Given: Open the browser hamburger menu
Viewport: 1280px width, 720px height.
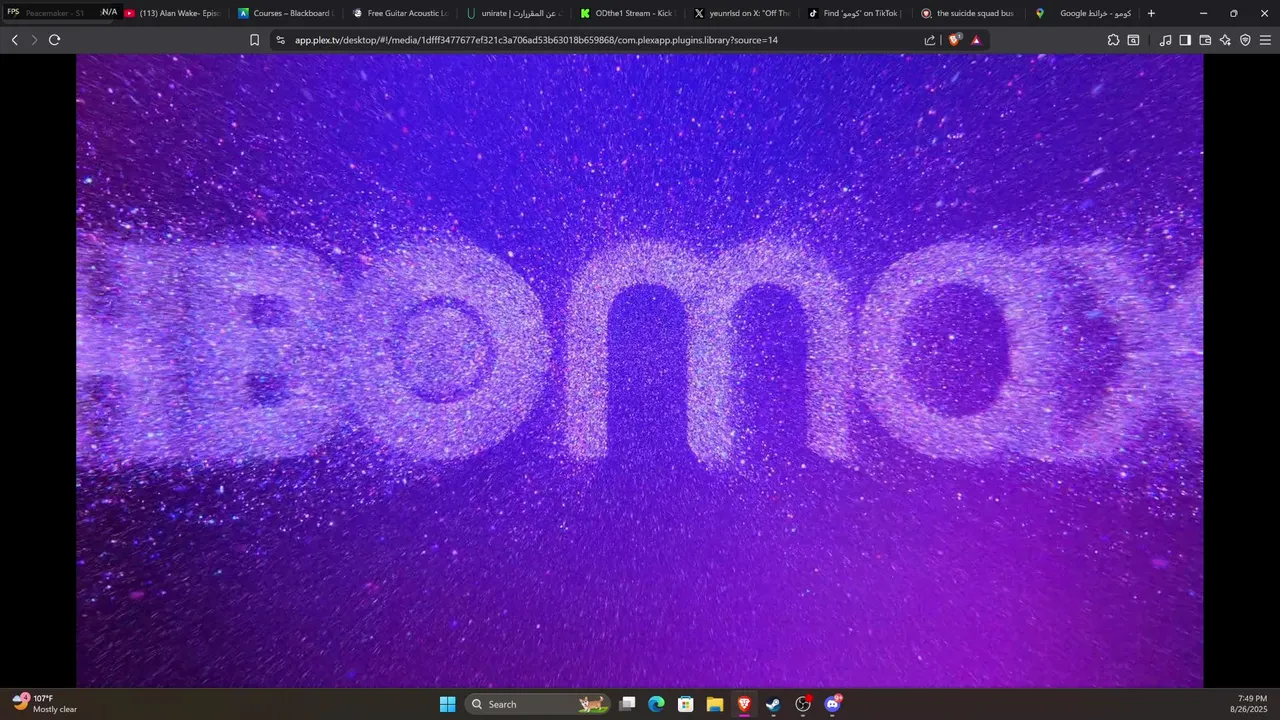Looking at the screenshot, I should (x=1265, y=40).
